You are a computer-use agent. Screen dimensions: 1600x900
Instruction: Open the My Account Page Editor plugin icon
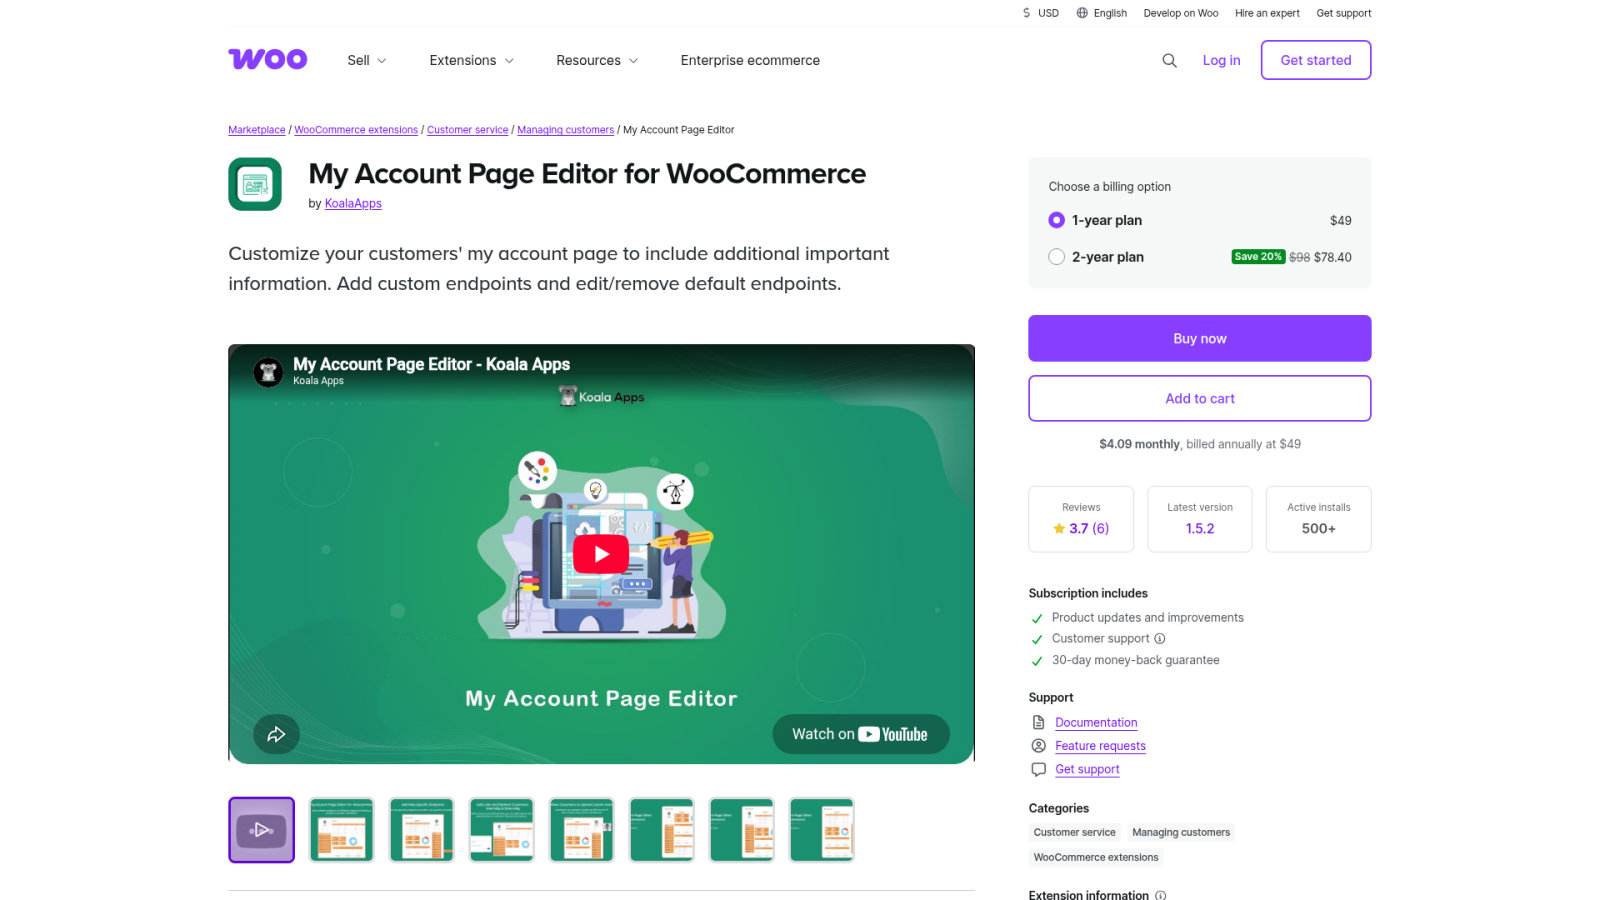[255, 185]
